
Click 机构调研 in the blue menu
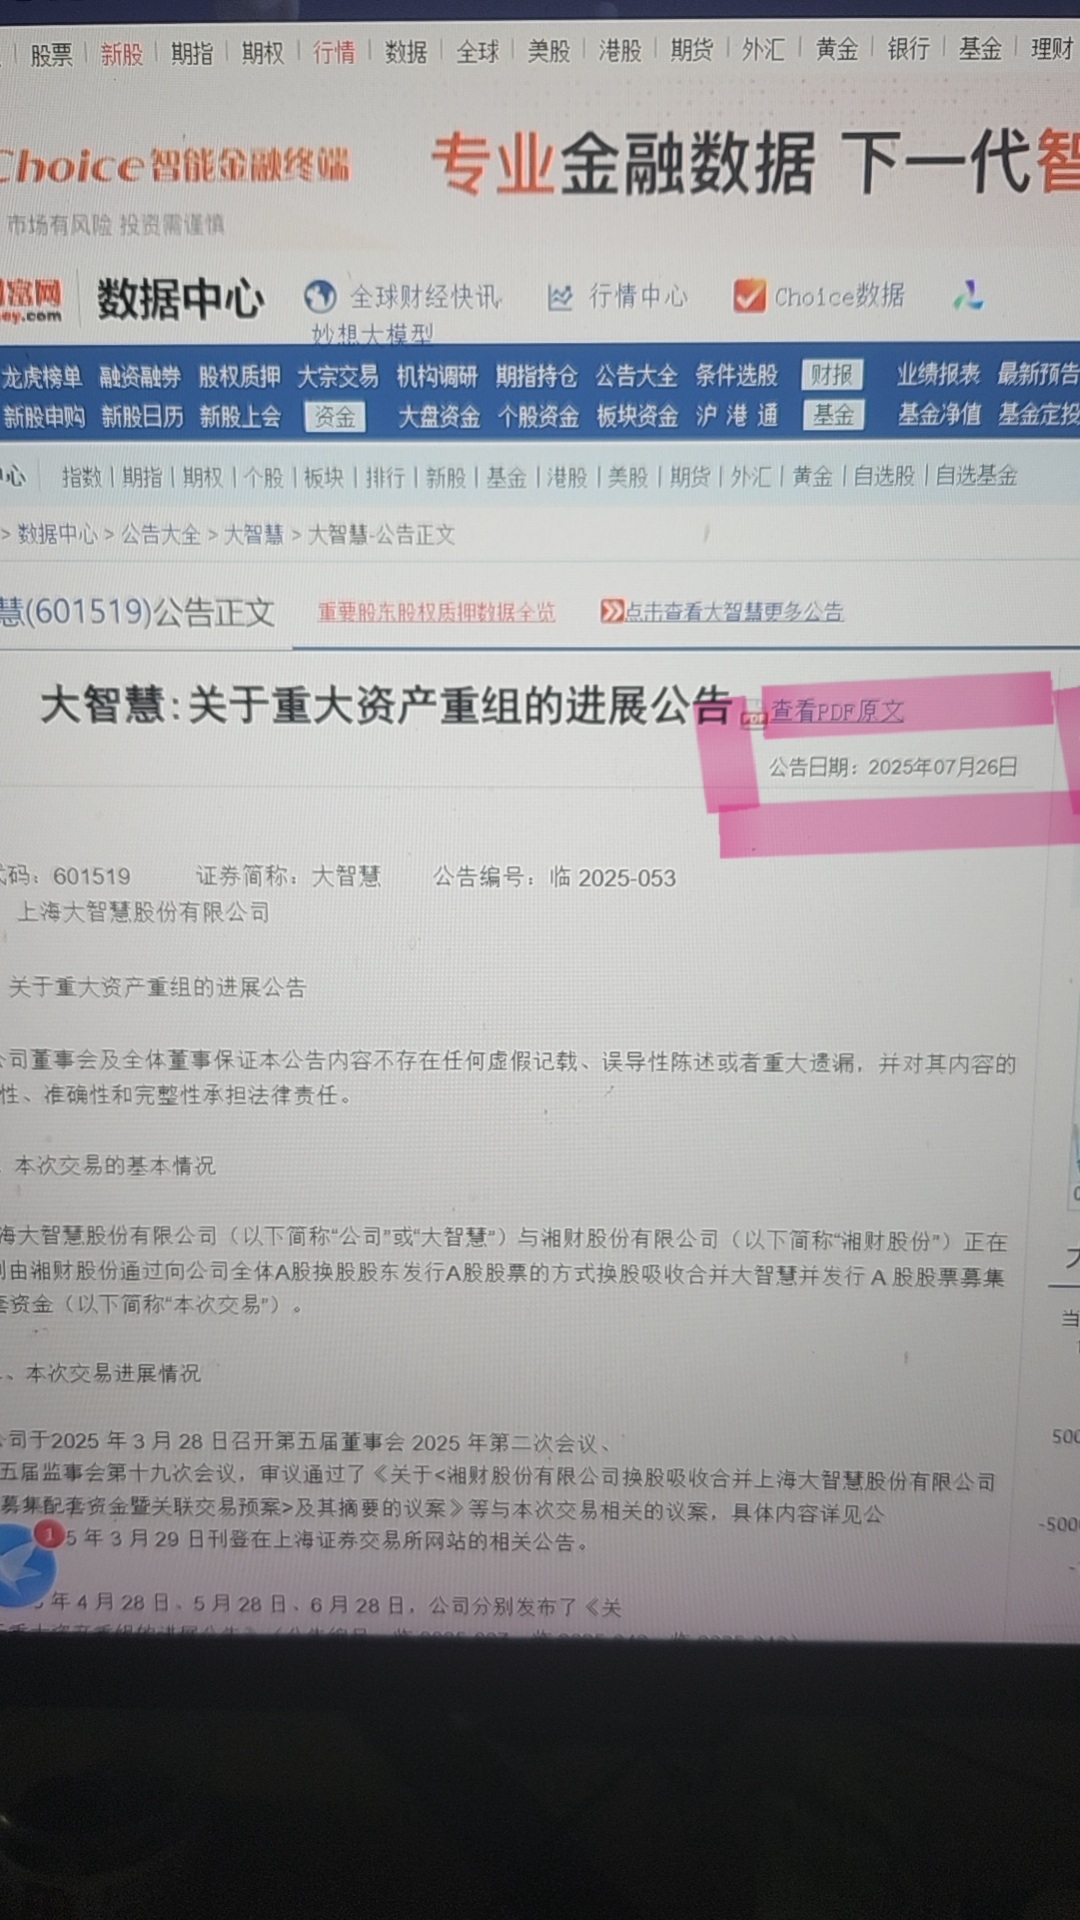coord(437,376)
